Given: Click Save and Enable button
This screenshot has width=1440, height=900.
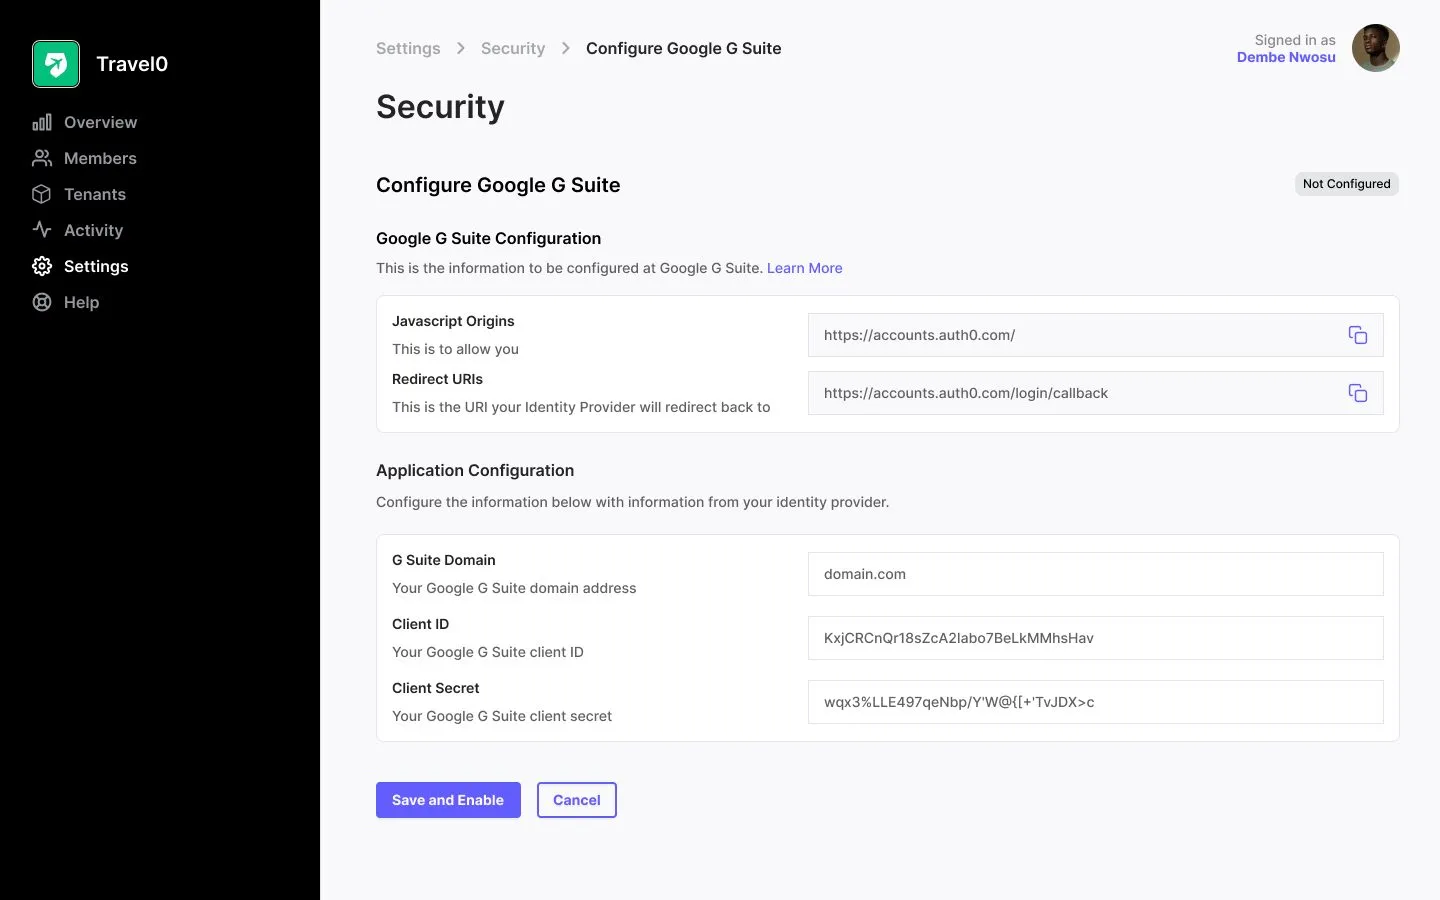Looking at the screenshot, I should tap(448, 800).
